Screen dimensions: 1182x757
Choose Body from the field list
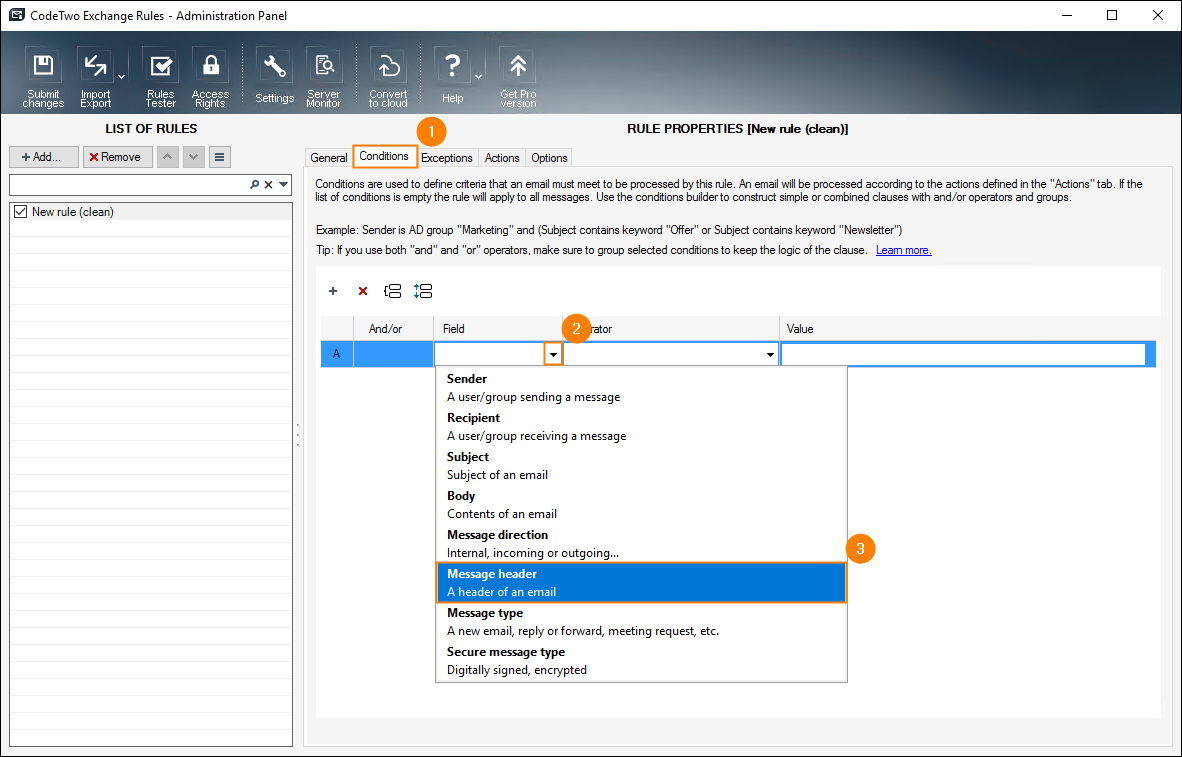(x=642, y=505)
